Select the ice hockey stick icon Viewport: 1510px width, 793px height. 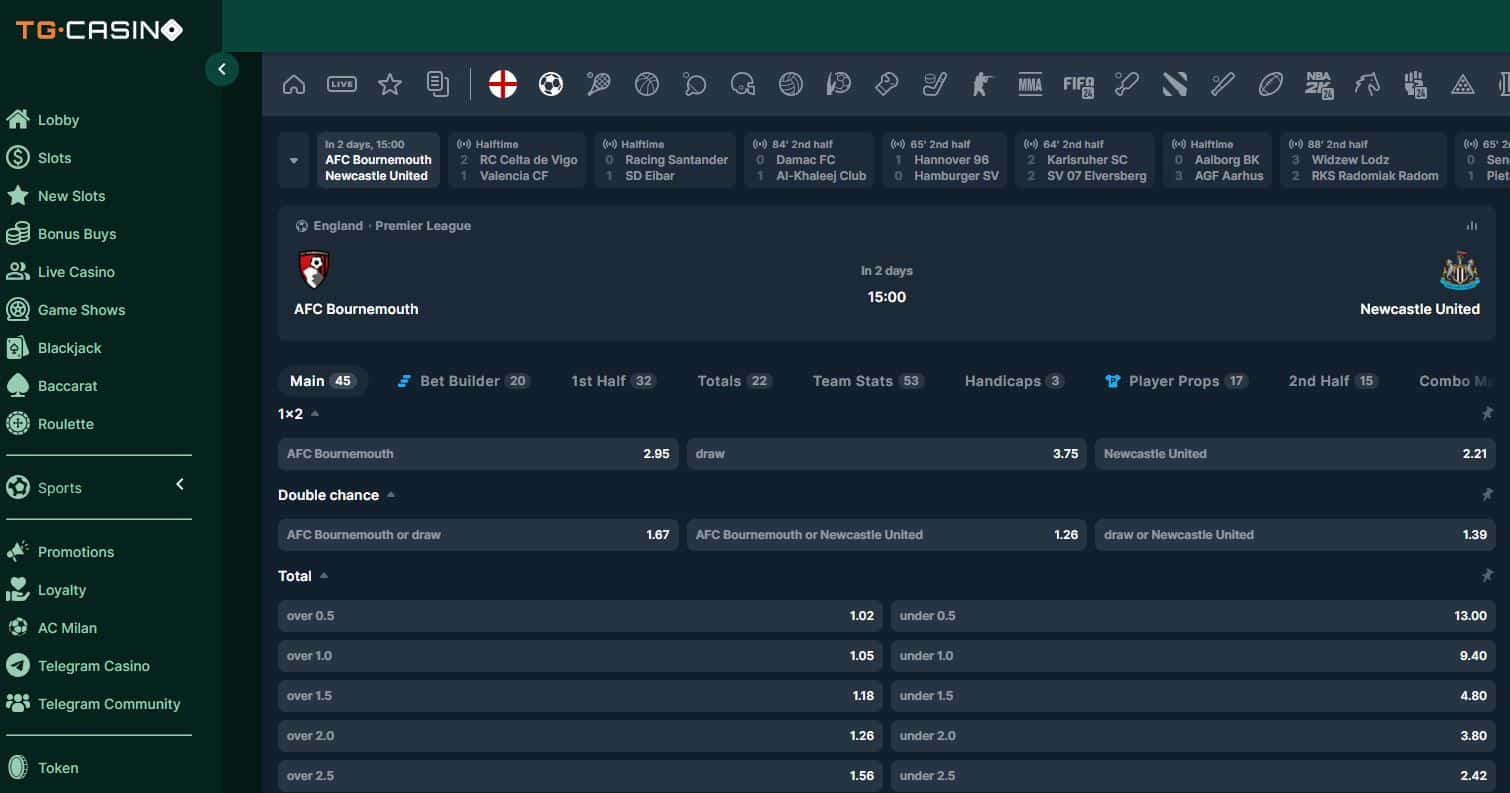[934, 85]
